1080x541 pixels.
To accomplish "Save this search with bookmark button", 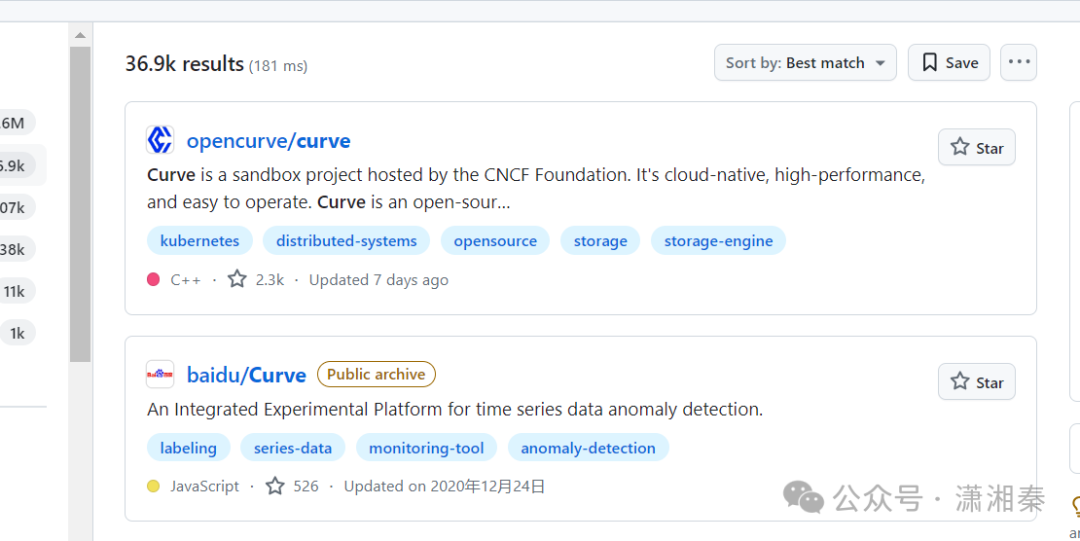I will point(949,63).
